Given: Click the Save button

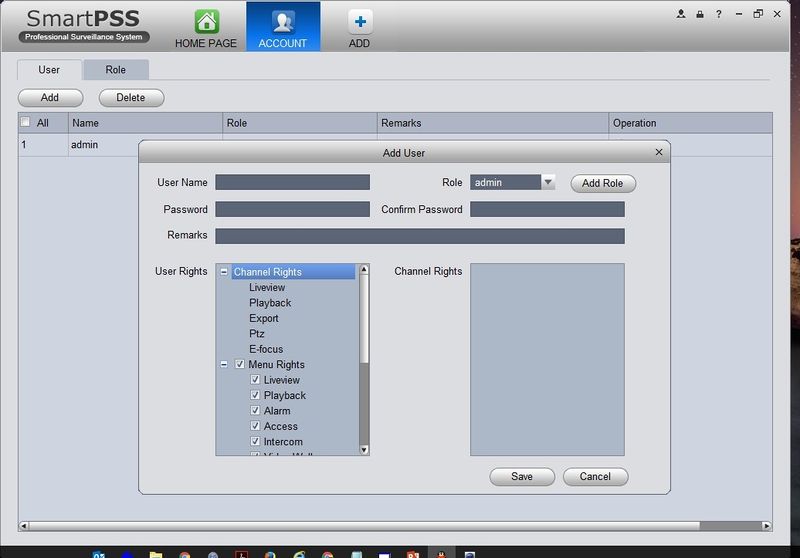Looking at the screenshot, I should (x=522, y=477).
